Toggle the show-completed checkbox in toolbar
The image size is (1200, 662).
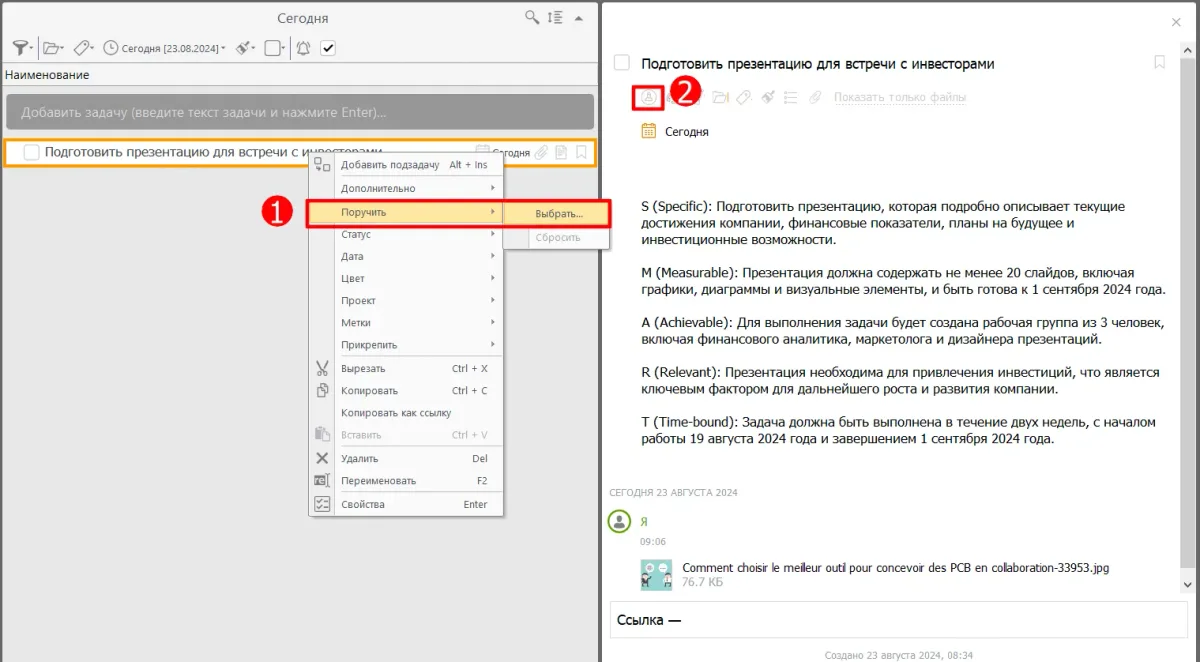pyautogui.click(x=328, y=48)
